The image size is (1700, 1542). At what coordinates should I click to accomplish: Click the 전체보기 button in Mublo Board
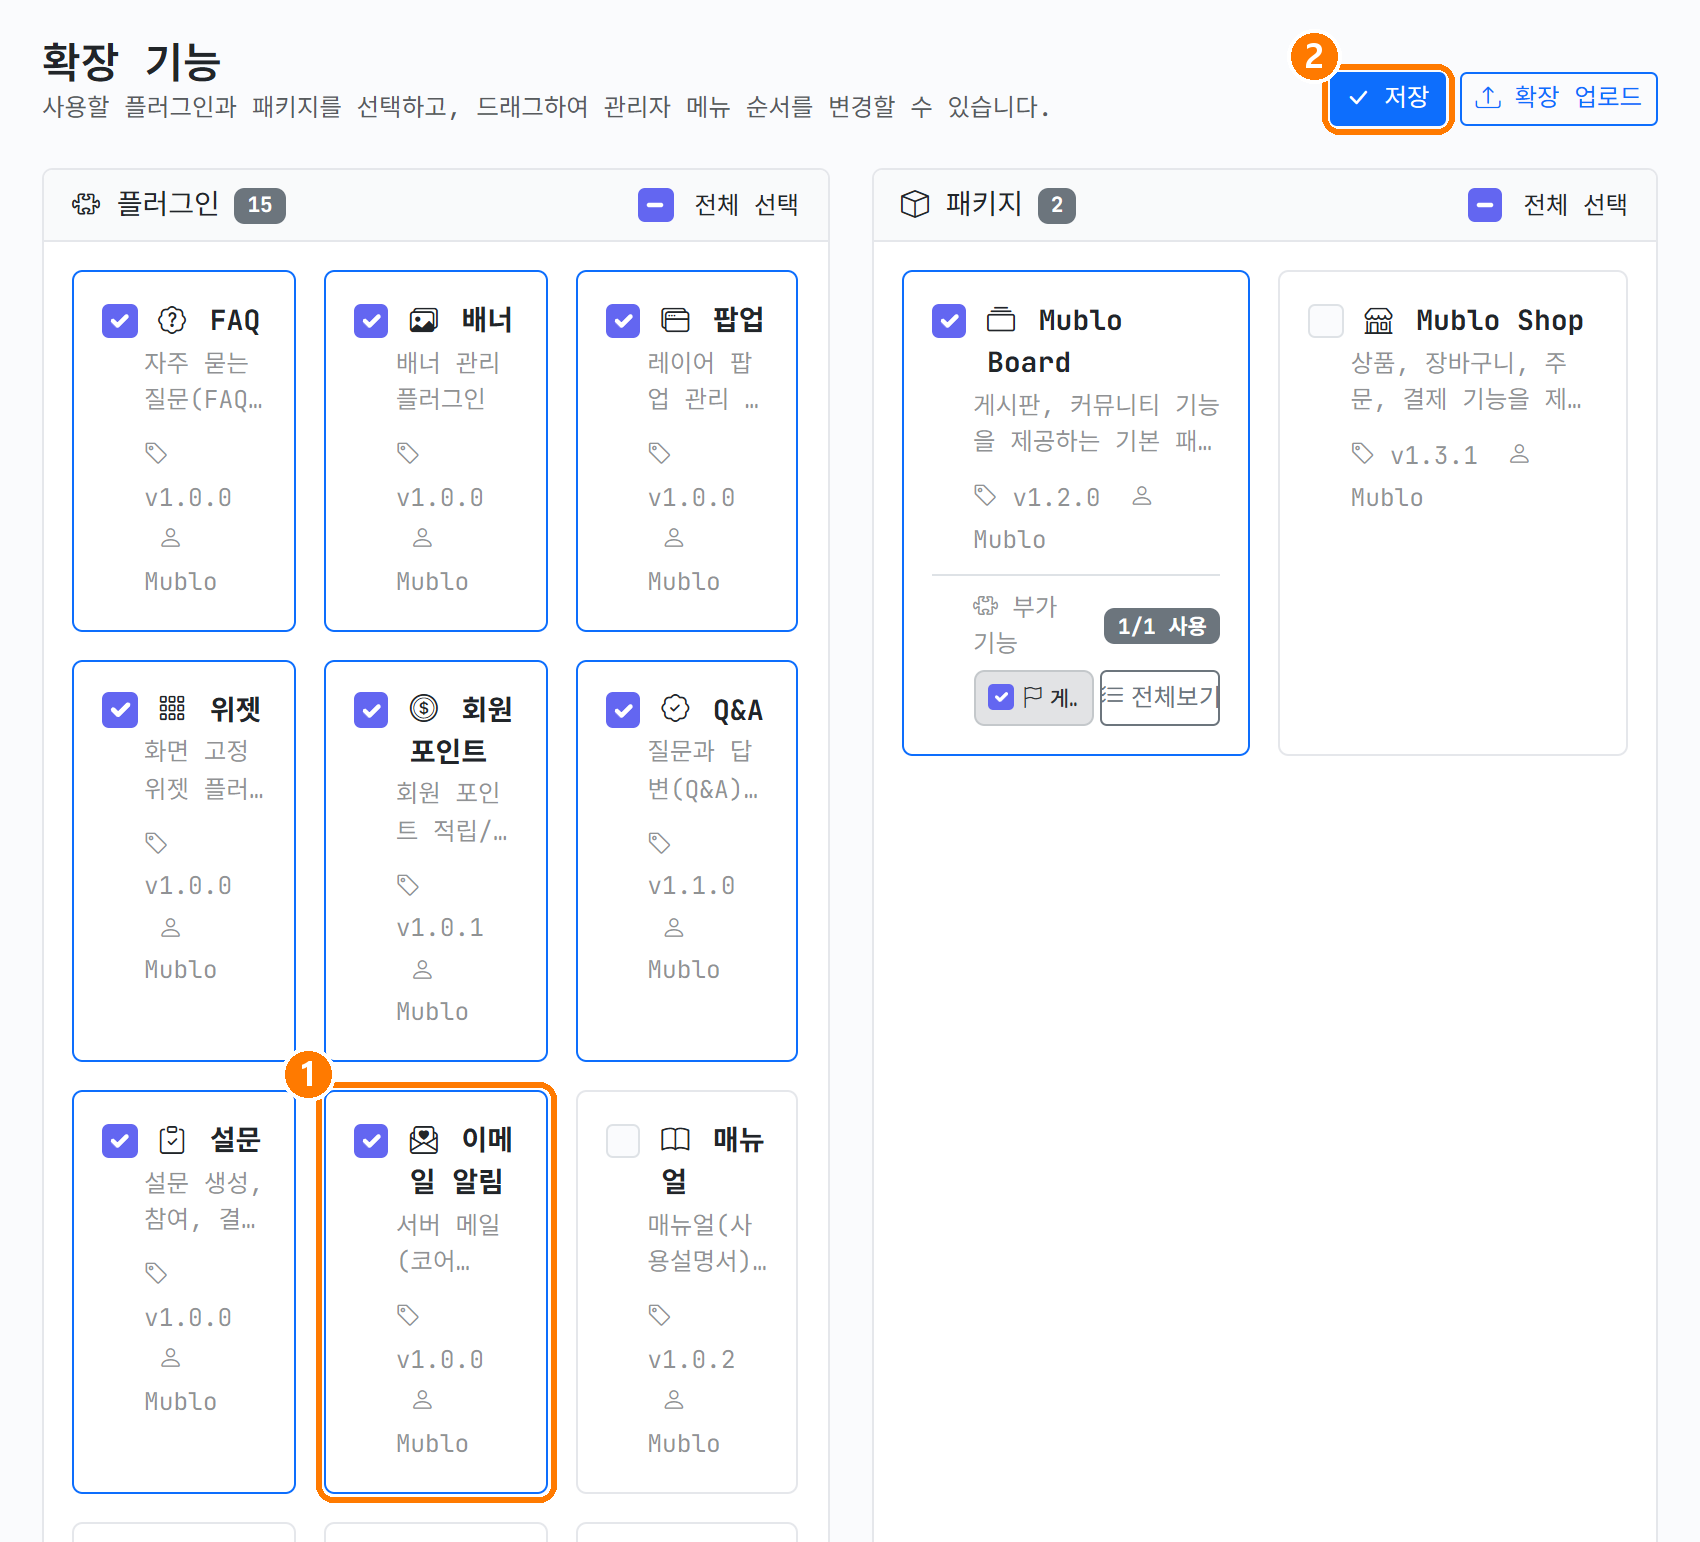(1160, 697)
